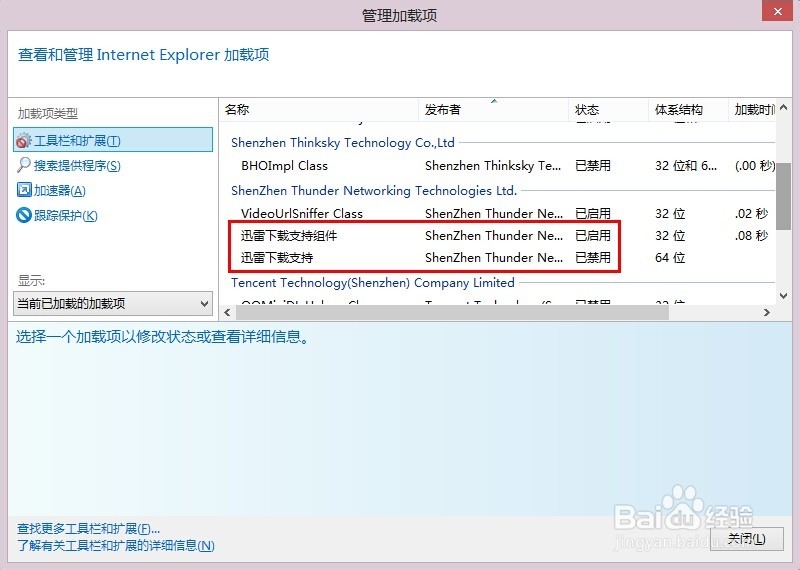The width and height of the screenshot is (800, 570).
Task: Click the 64 位 architecture cell
Action: (670, 257)
